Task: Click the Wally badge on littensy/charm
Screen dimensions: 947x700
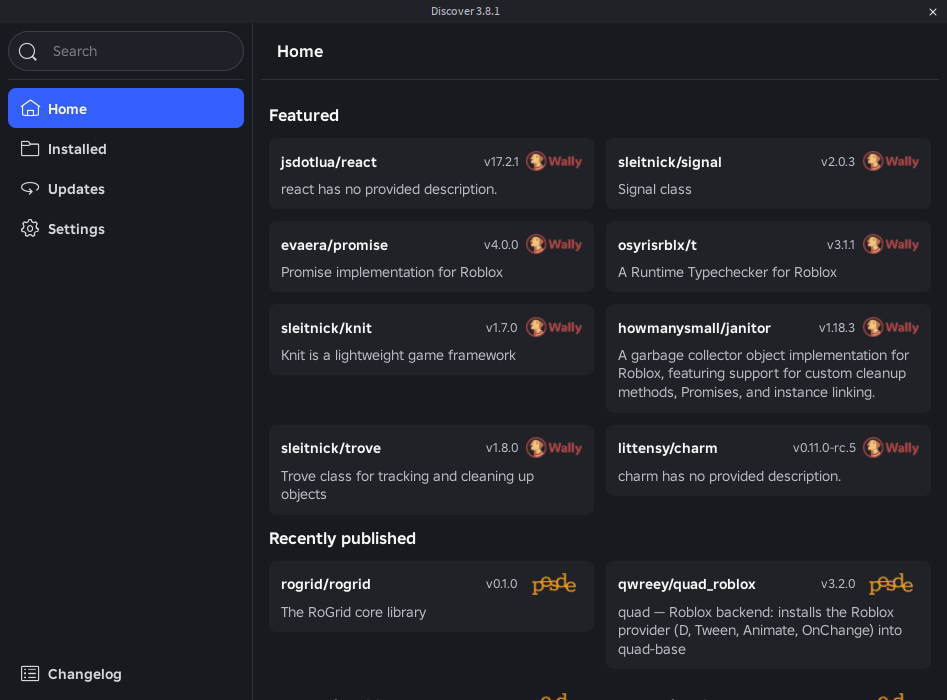Action: 891,448
